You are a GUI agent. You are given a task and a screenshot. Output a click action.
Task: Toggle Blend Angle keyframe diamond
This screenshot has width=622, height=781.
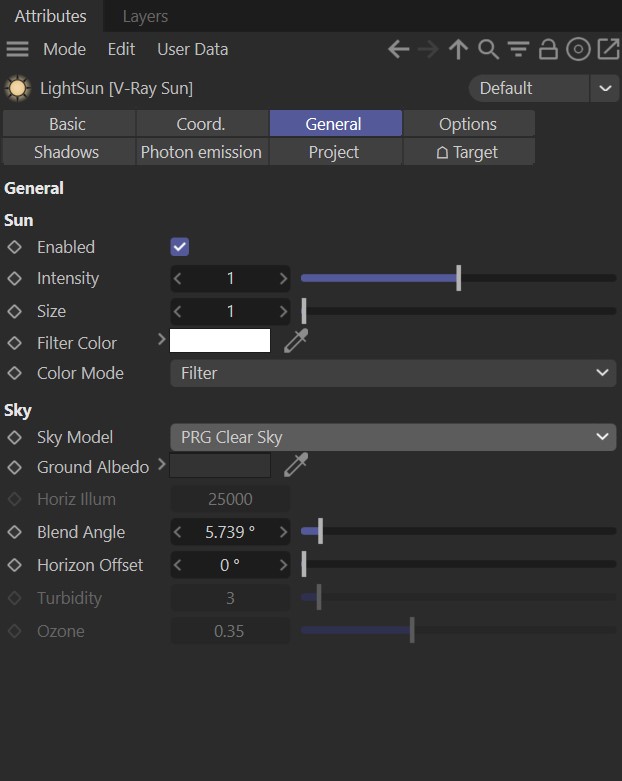click(14, 532)
